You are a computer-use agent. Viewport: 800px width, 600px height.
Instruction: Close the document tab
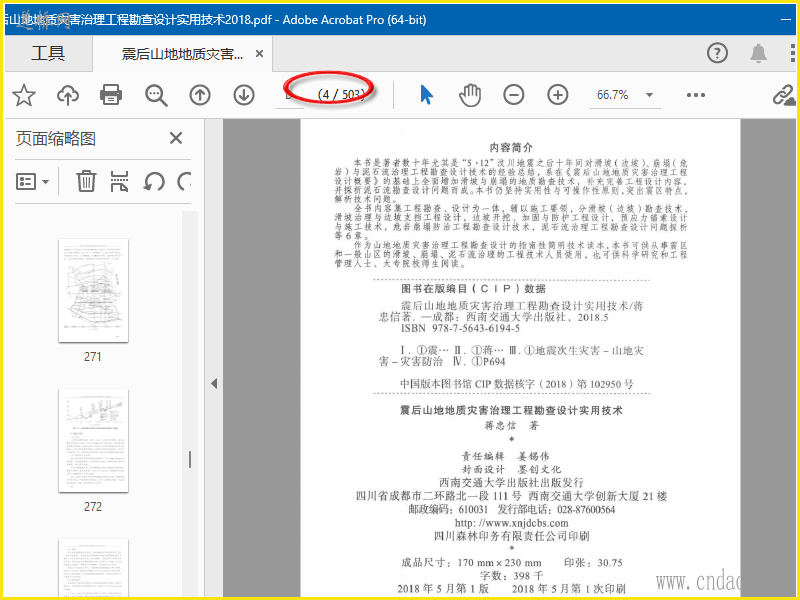click(x=259, y=54)
